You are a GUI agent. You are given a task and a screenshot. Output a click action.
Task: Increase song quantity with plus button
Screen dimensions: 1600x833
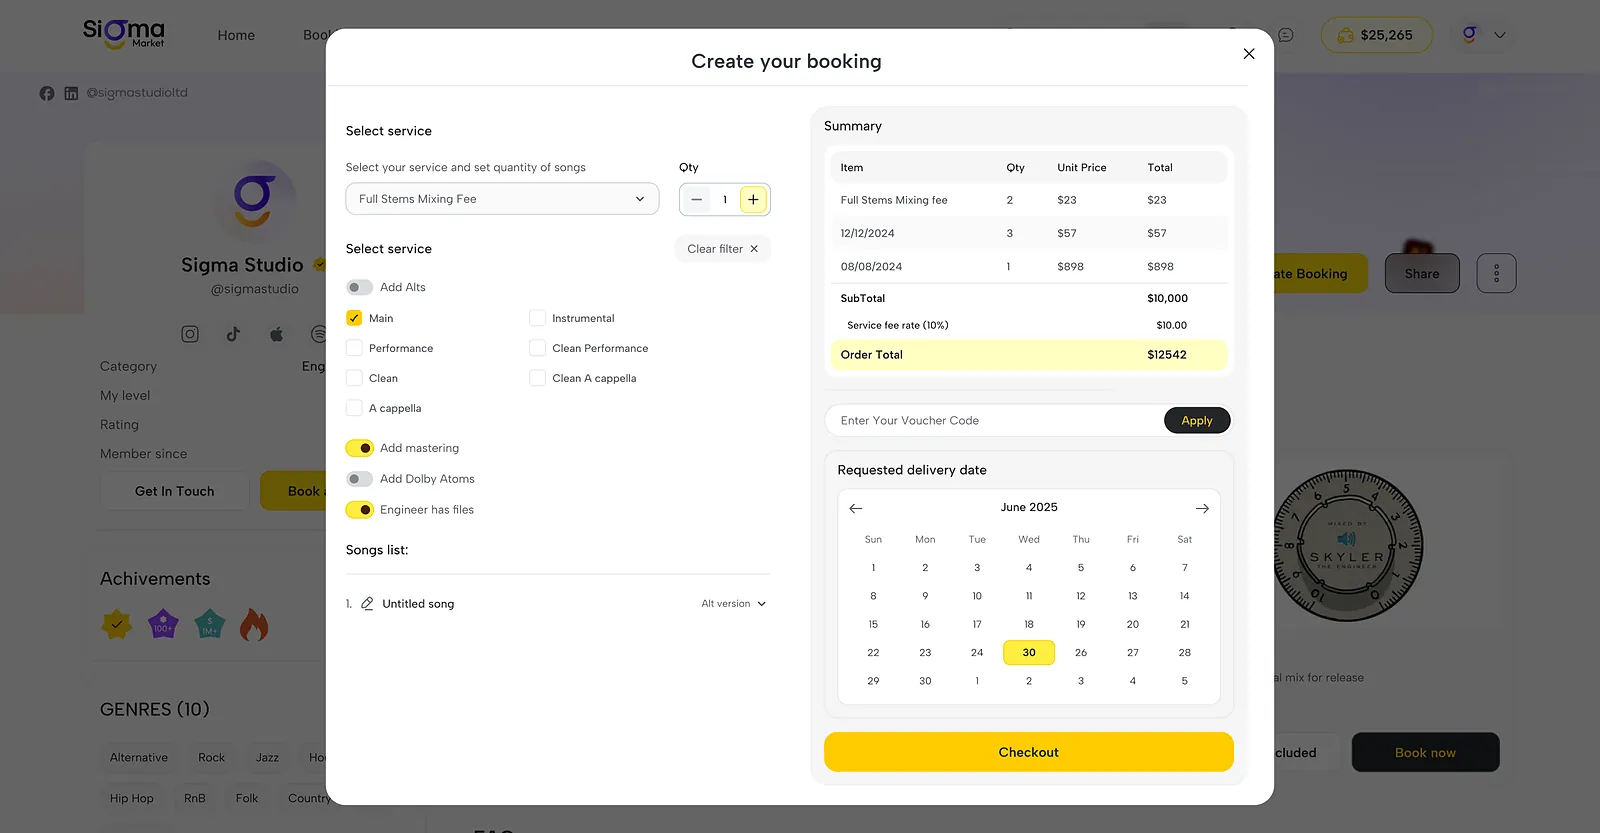753,199
